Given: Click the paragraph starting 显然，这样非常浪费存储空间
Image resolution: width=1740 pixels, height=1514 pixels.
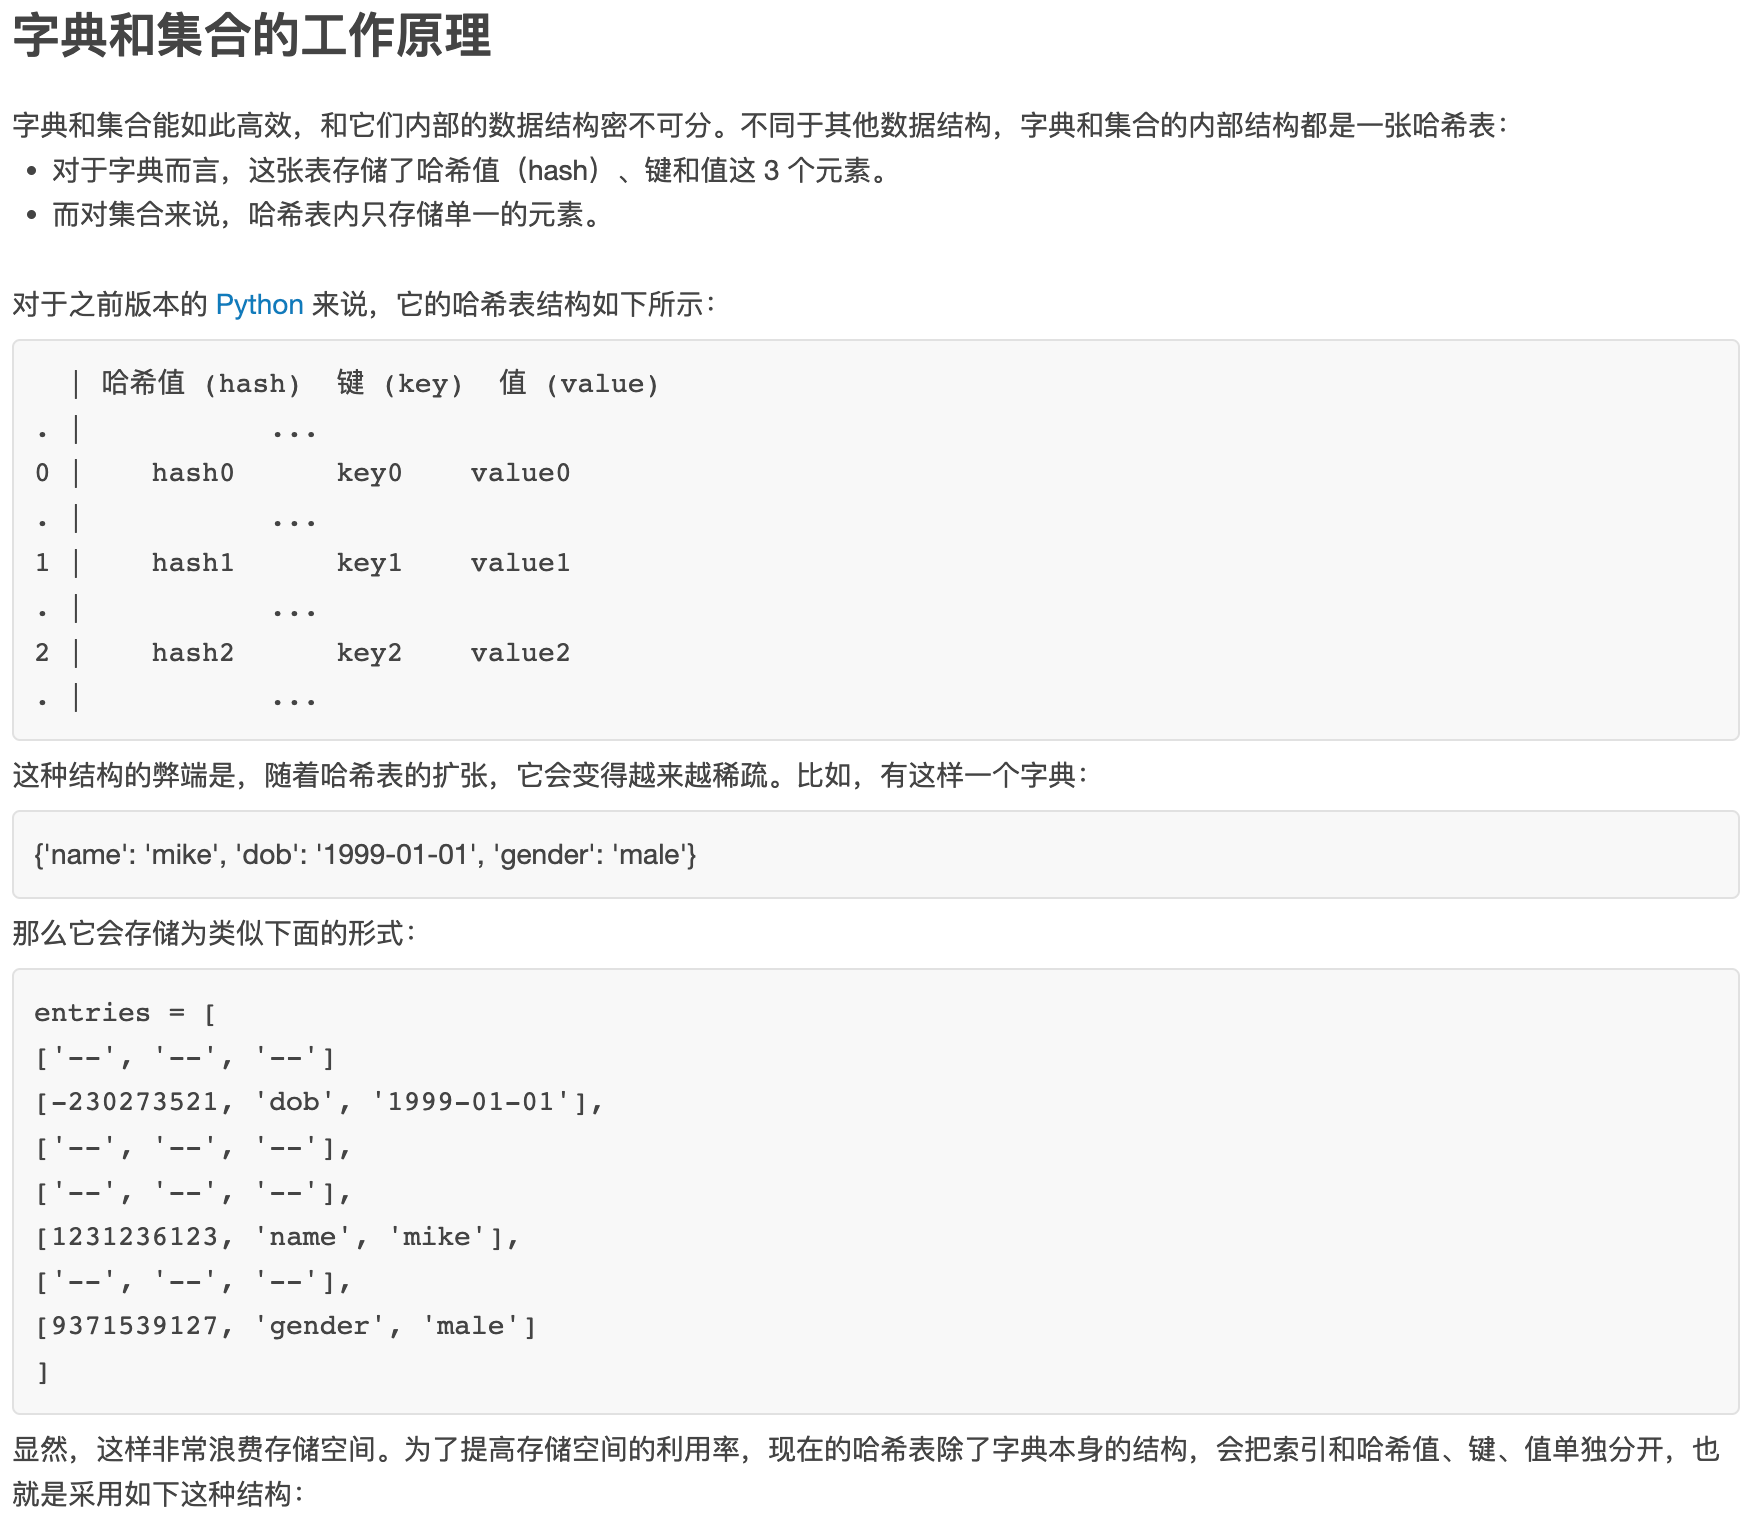Looking at the screenshot, I should (866, 1471).
